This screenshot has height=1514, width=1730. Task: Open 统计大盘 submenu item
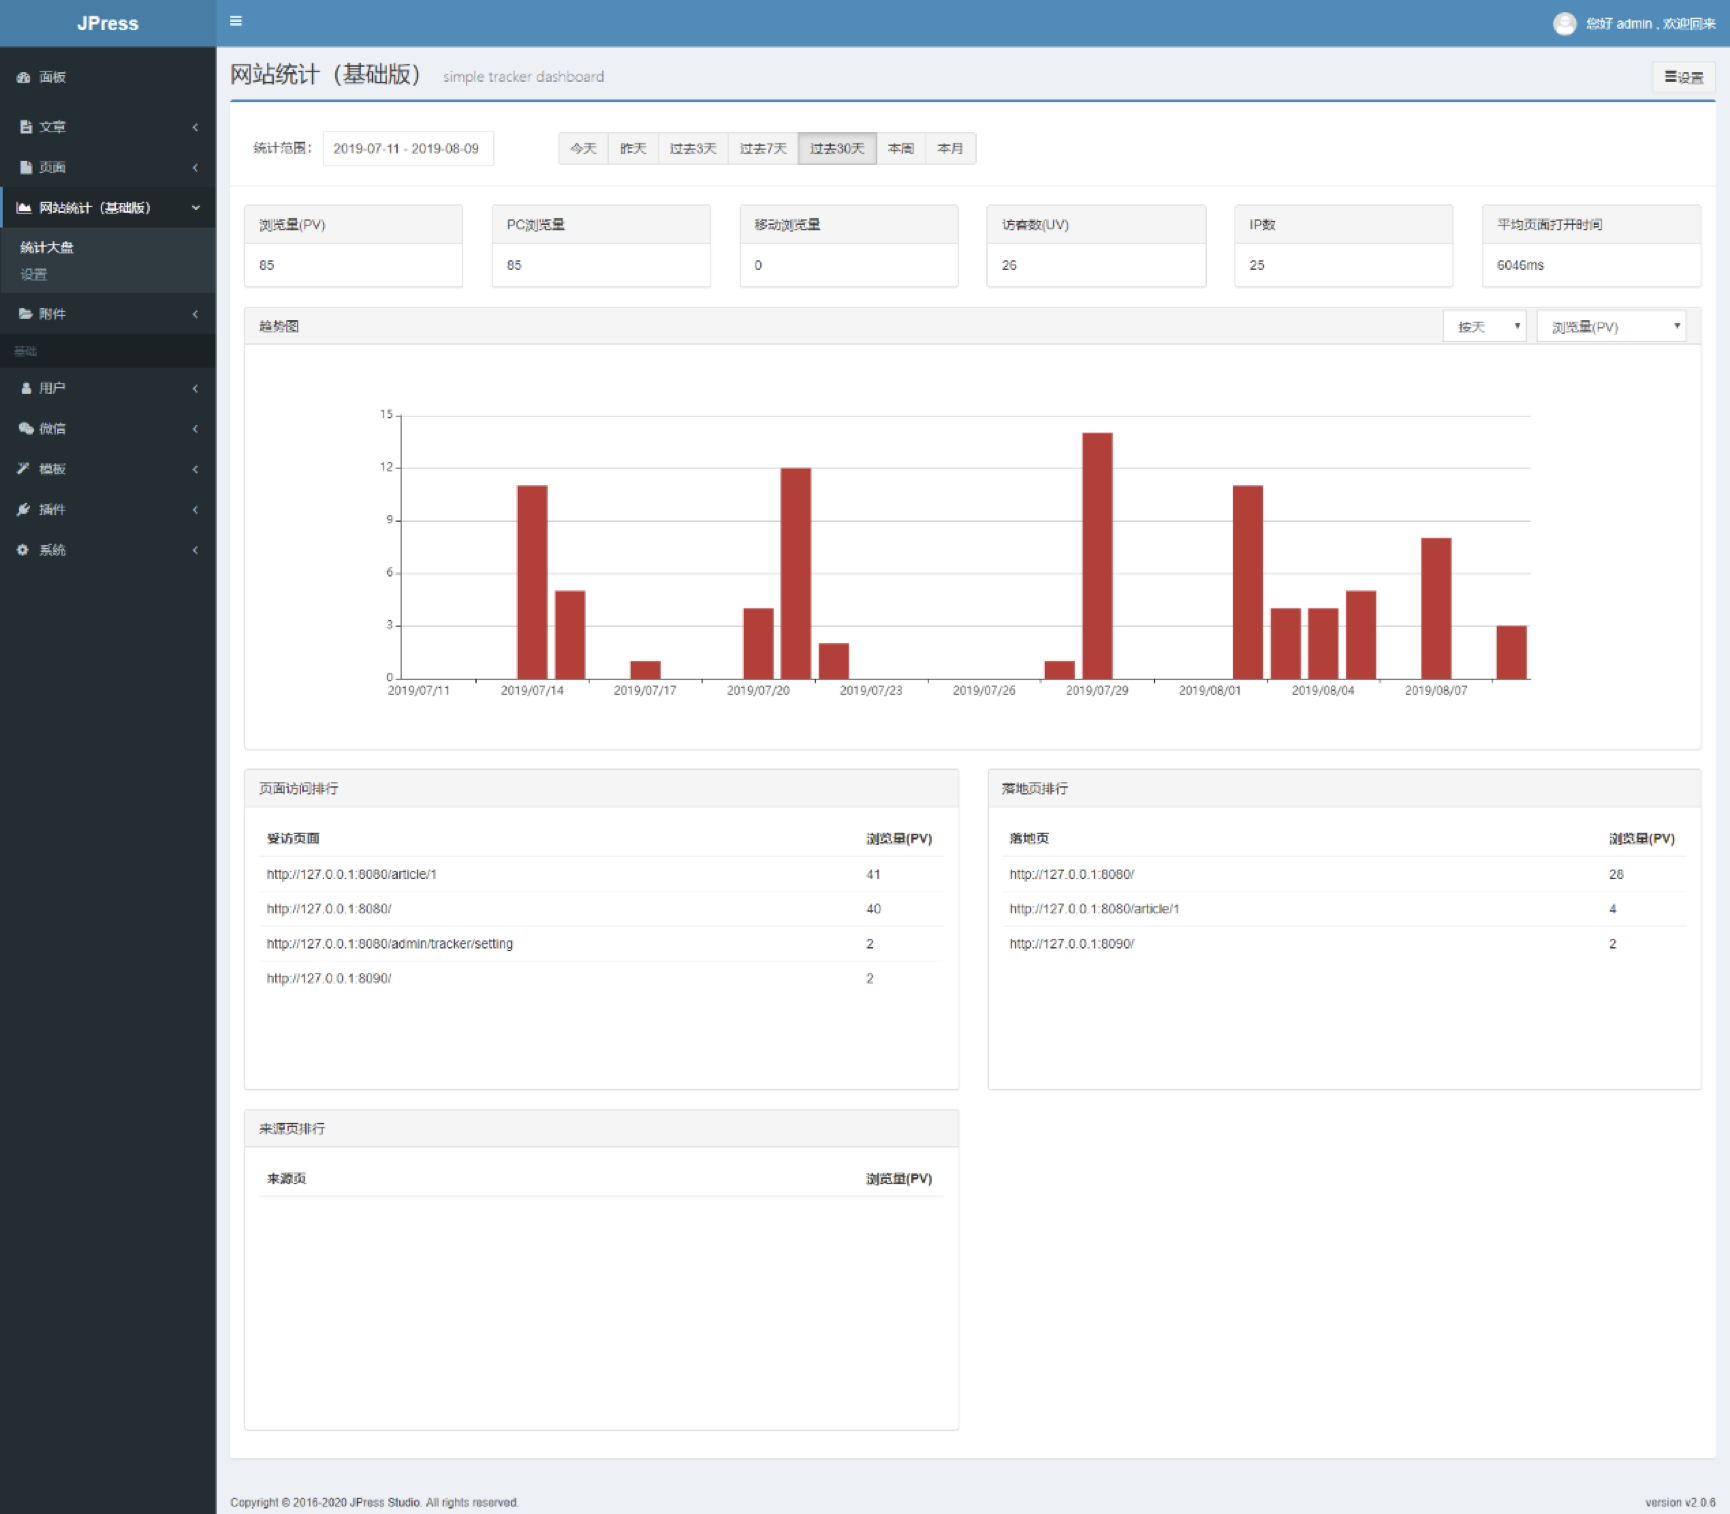point(47,247)
